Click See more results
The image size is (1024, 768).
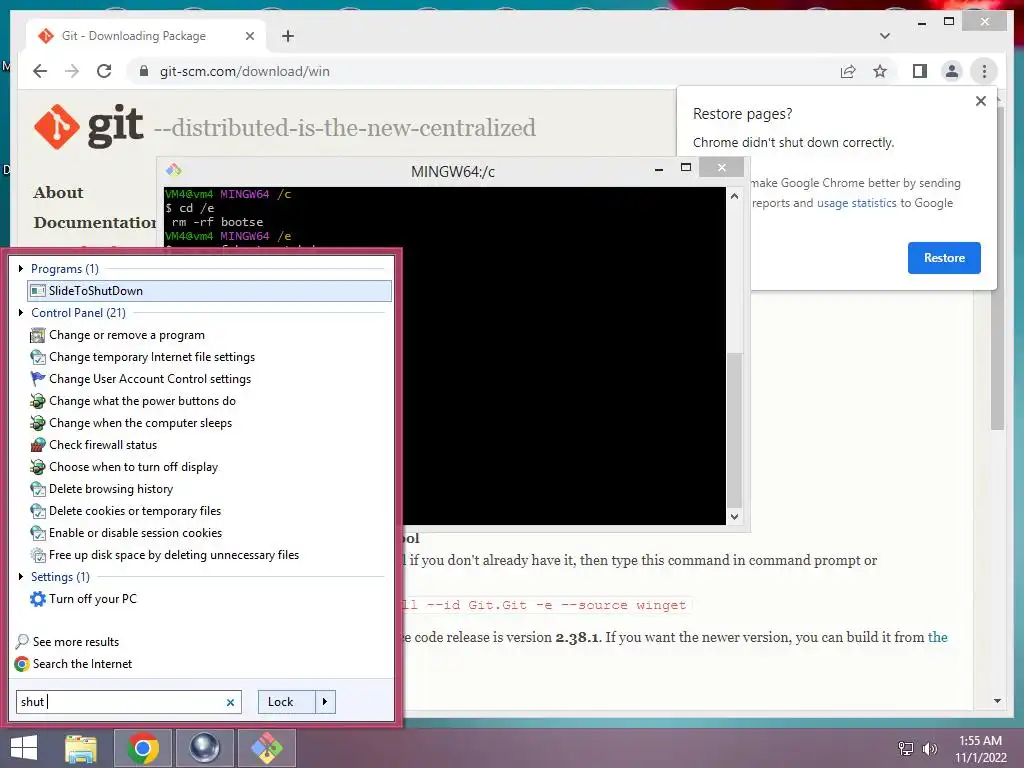(x=76, y=642)
